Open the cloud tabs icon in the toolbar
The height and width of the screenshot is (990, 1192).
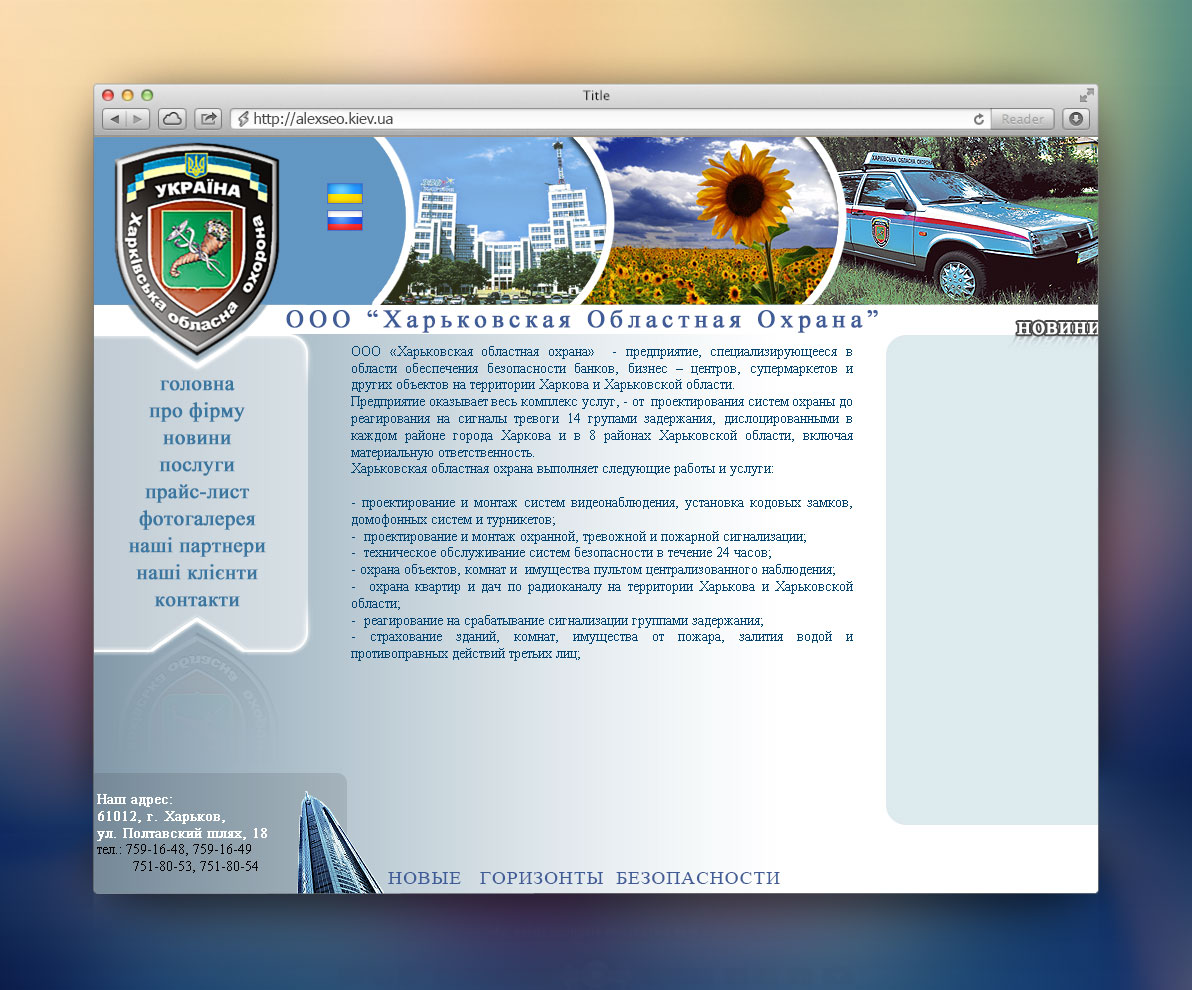[171, 118]
